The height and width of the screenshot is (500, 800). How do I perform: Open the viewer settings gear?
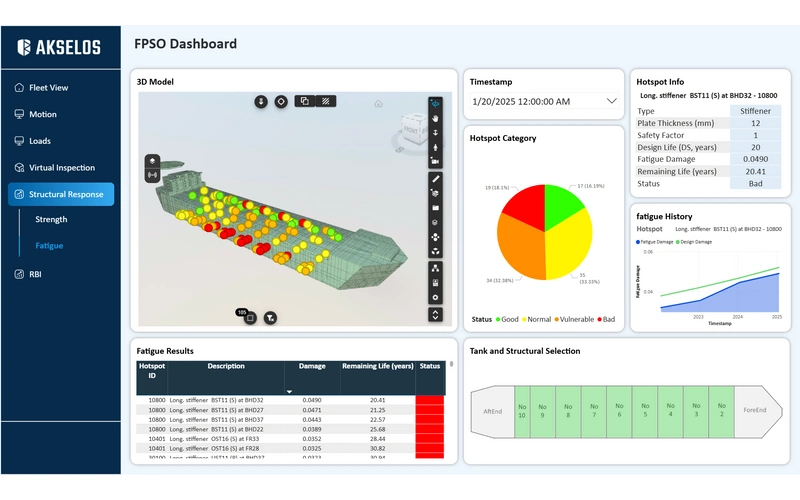click(x=435, y=297)
